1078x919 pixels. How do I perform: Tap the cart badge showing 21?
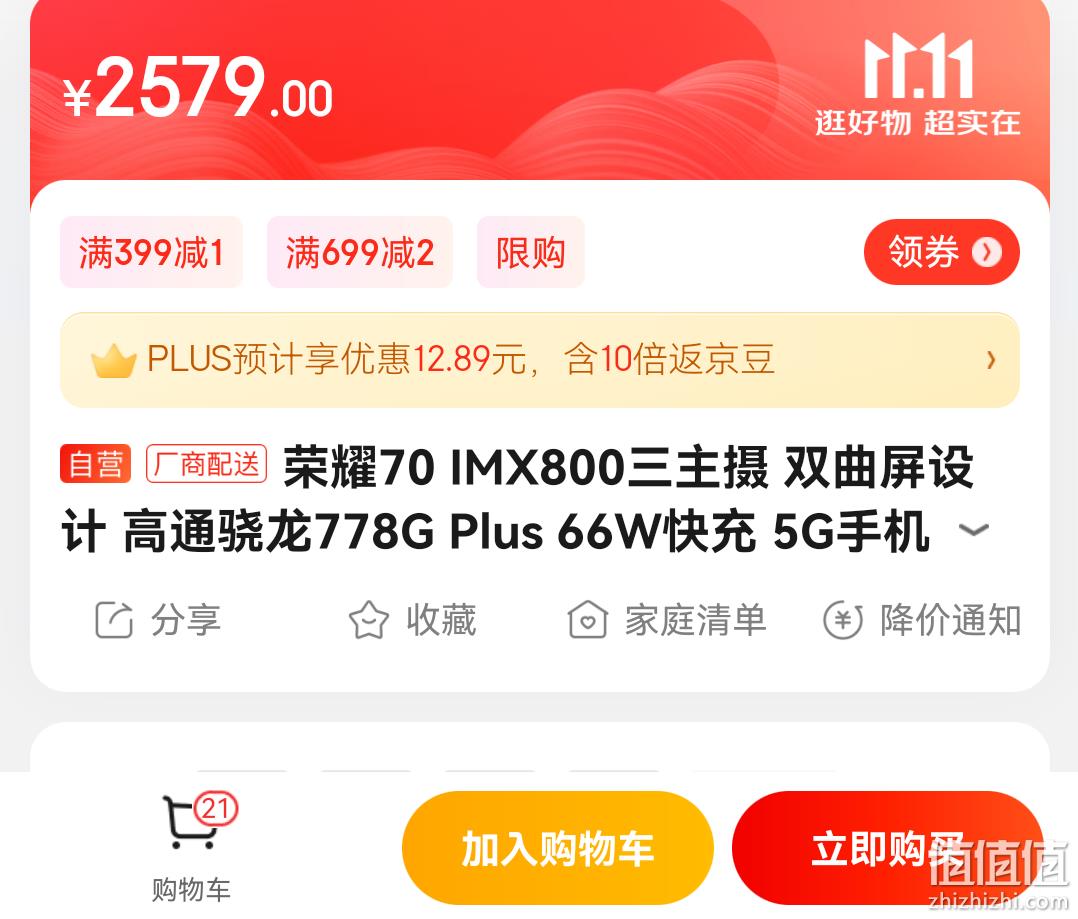pos(215,808)
